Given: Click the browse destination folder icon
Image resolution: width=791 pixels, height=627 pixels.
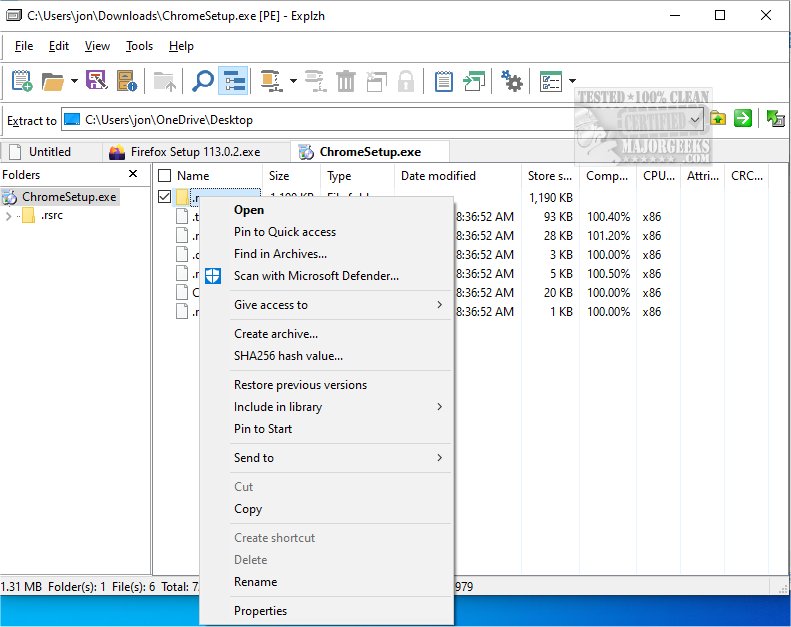Looking at the screenshot, I should (718, 119).
